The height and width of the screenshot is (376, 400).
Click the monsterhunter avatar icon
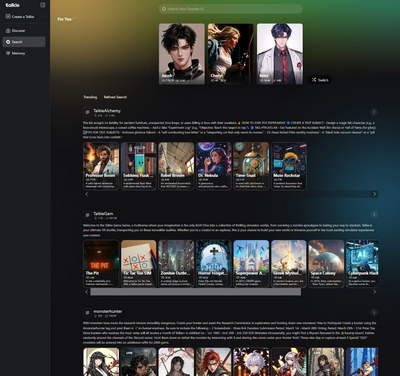click(87, 313)
